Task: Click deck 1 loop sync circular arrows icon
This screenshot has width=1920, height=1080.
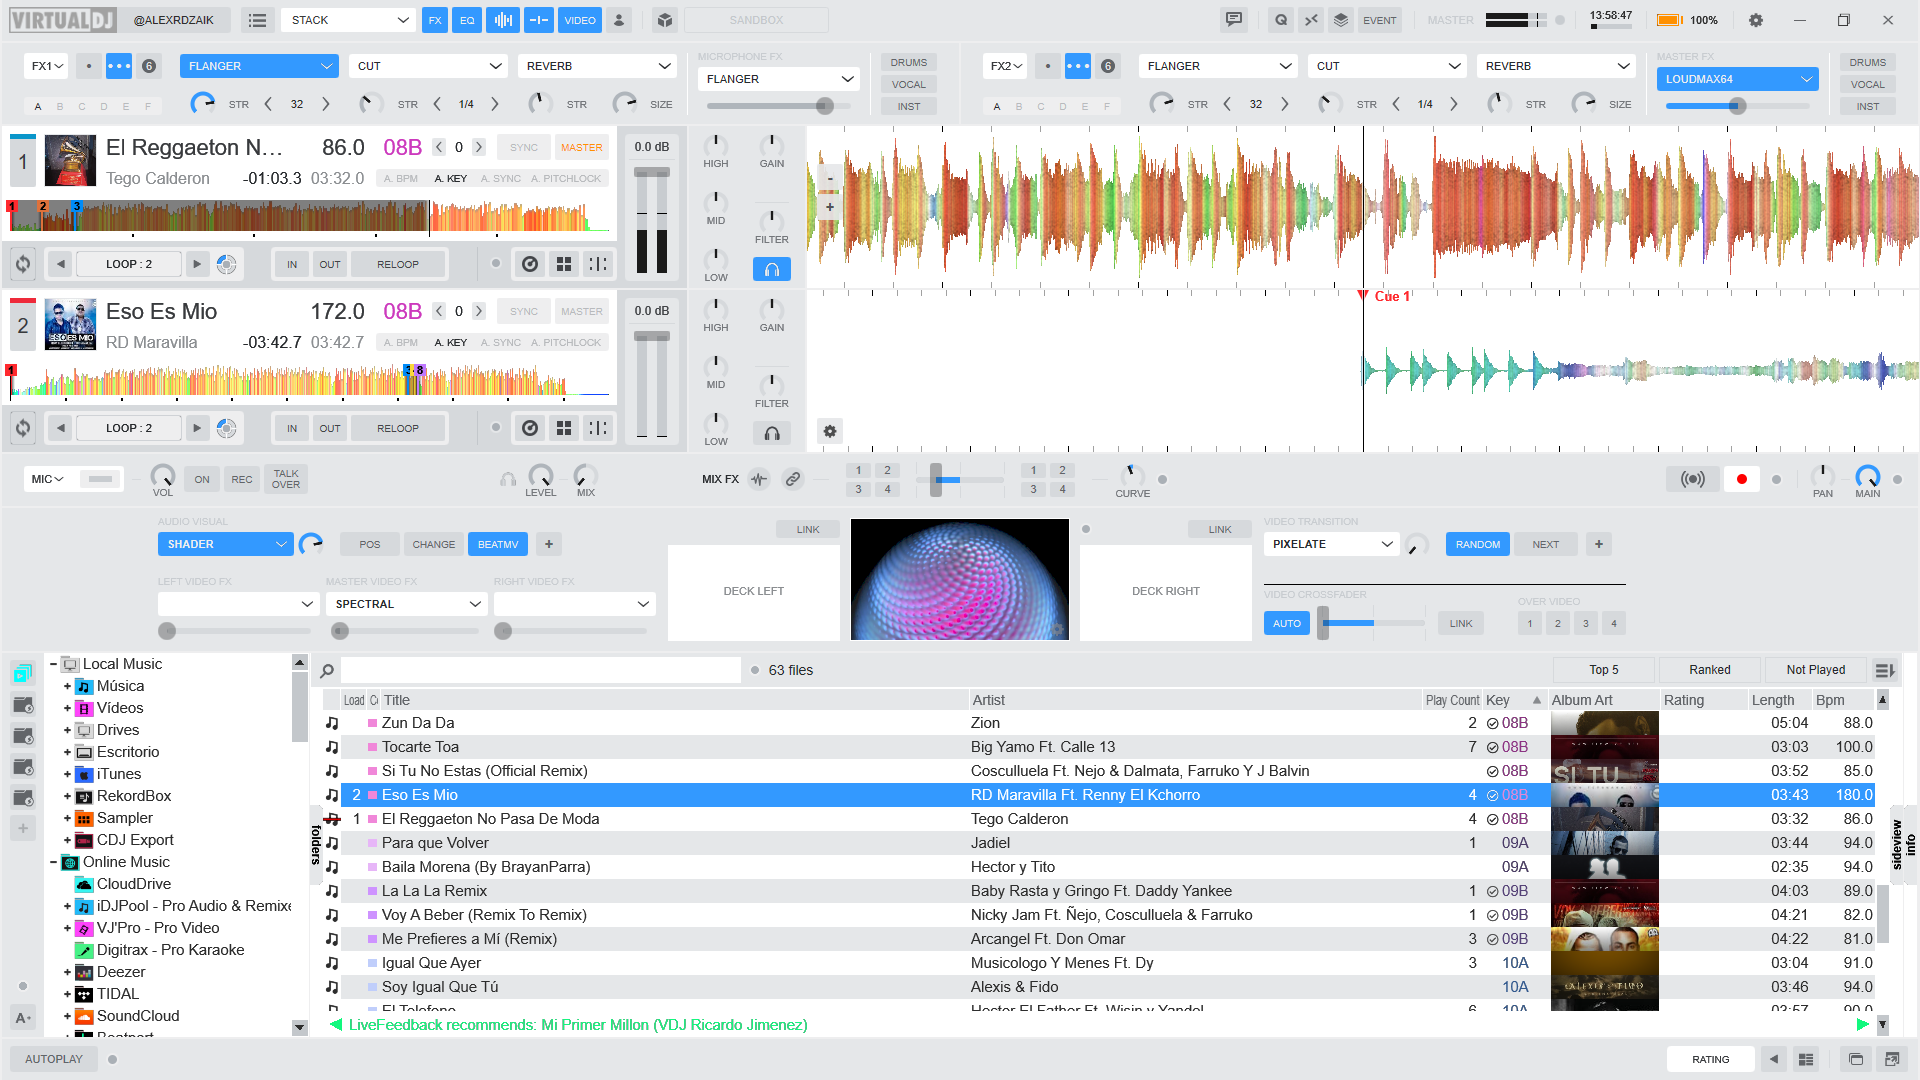Action: tap(23, 264)
